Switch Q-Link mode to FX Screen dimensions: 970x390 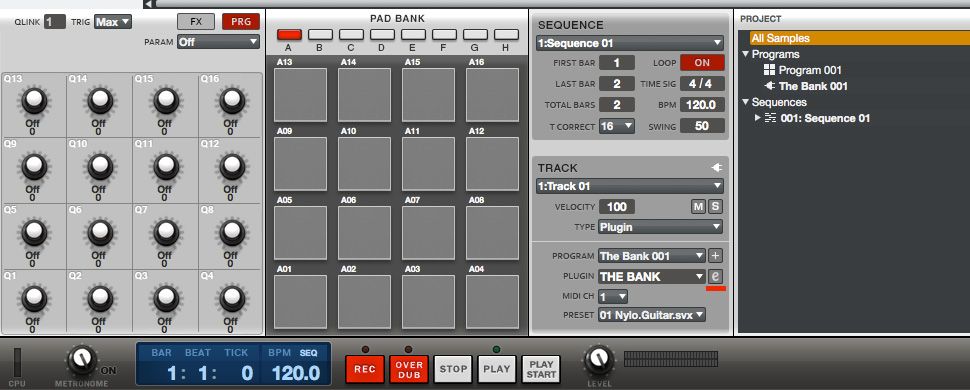click(x=196, y=22)
